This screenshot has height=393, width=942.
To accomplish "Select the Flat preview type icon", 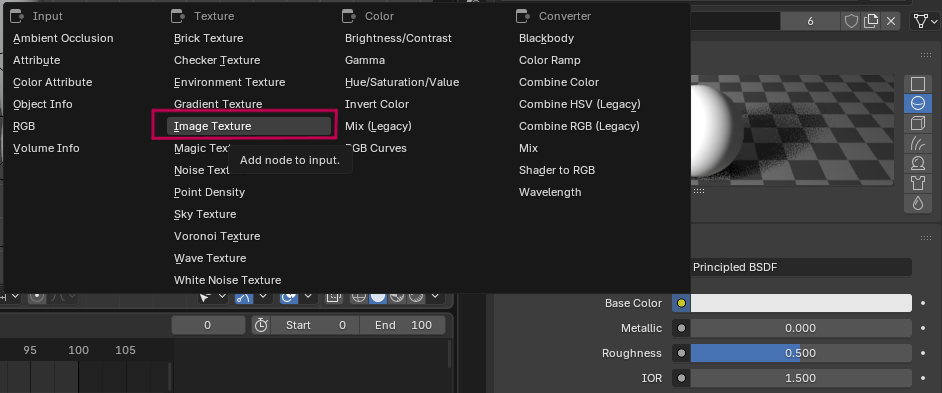I will 917,84.
